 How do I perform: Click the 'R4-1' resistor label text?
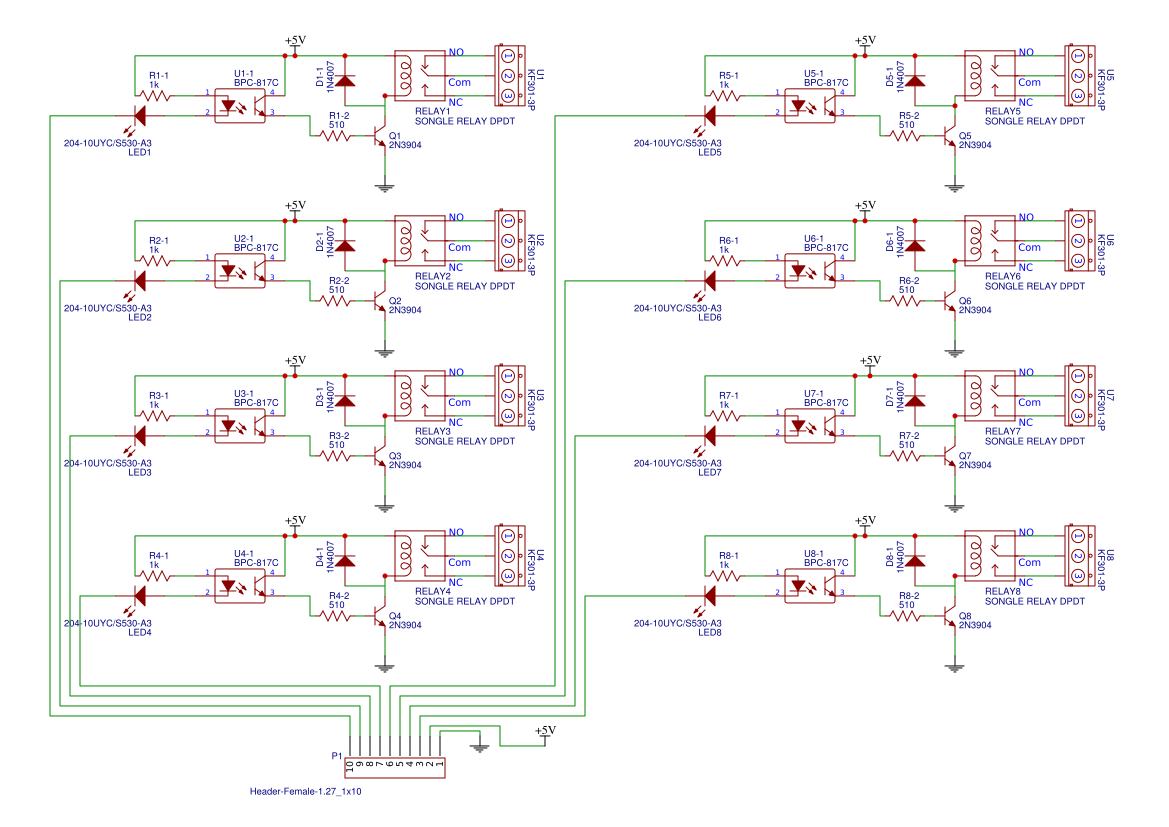159,556
